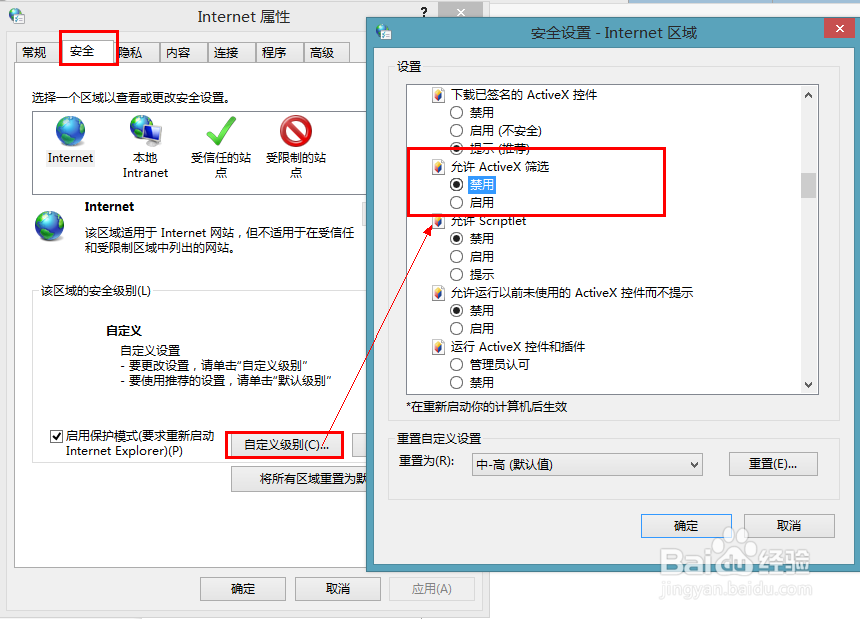Viewport: 860px width, 619px height.
Task: Click the settings list scrollbar thumb
Action: (x=808, y=185)
